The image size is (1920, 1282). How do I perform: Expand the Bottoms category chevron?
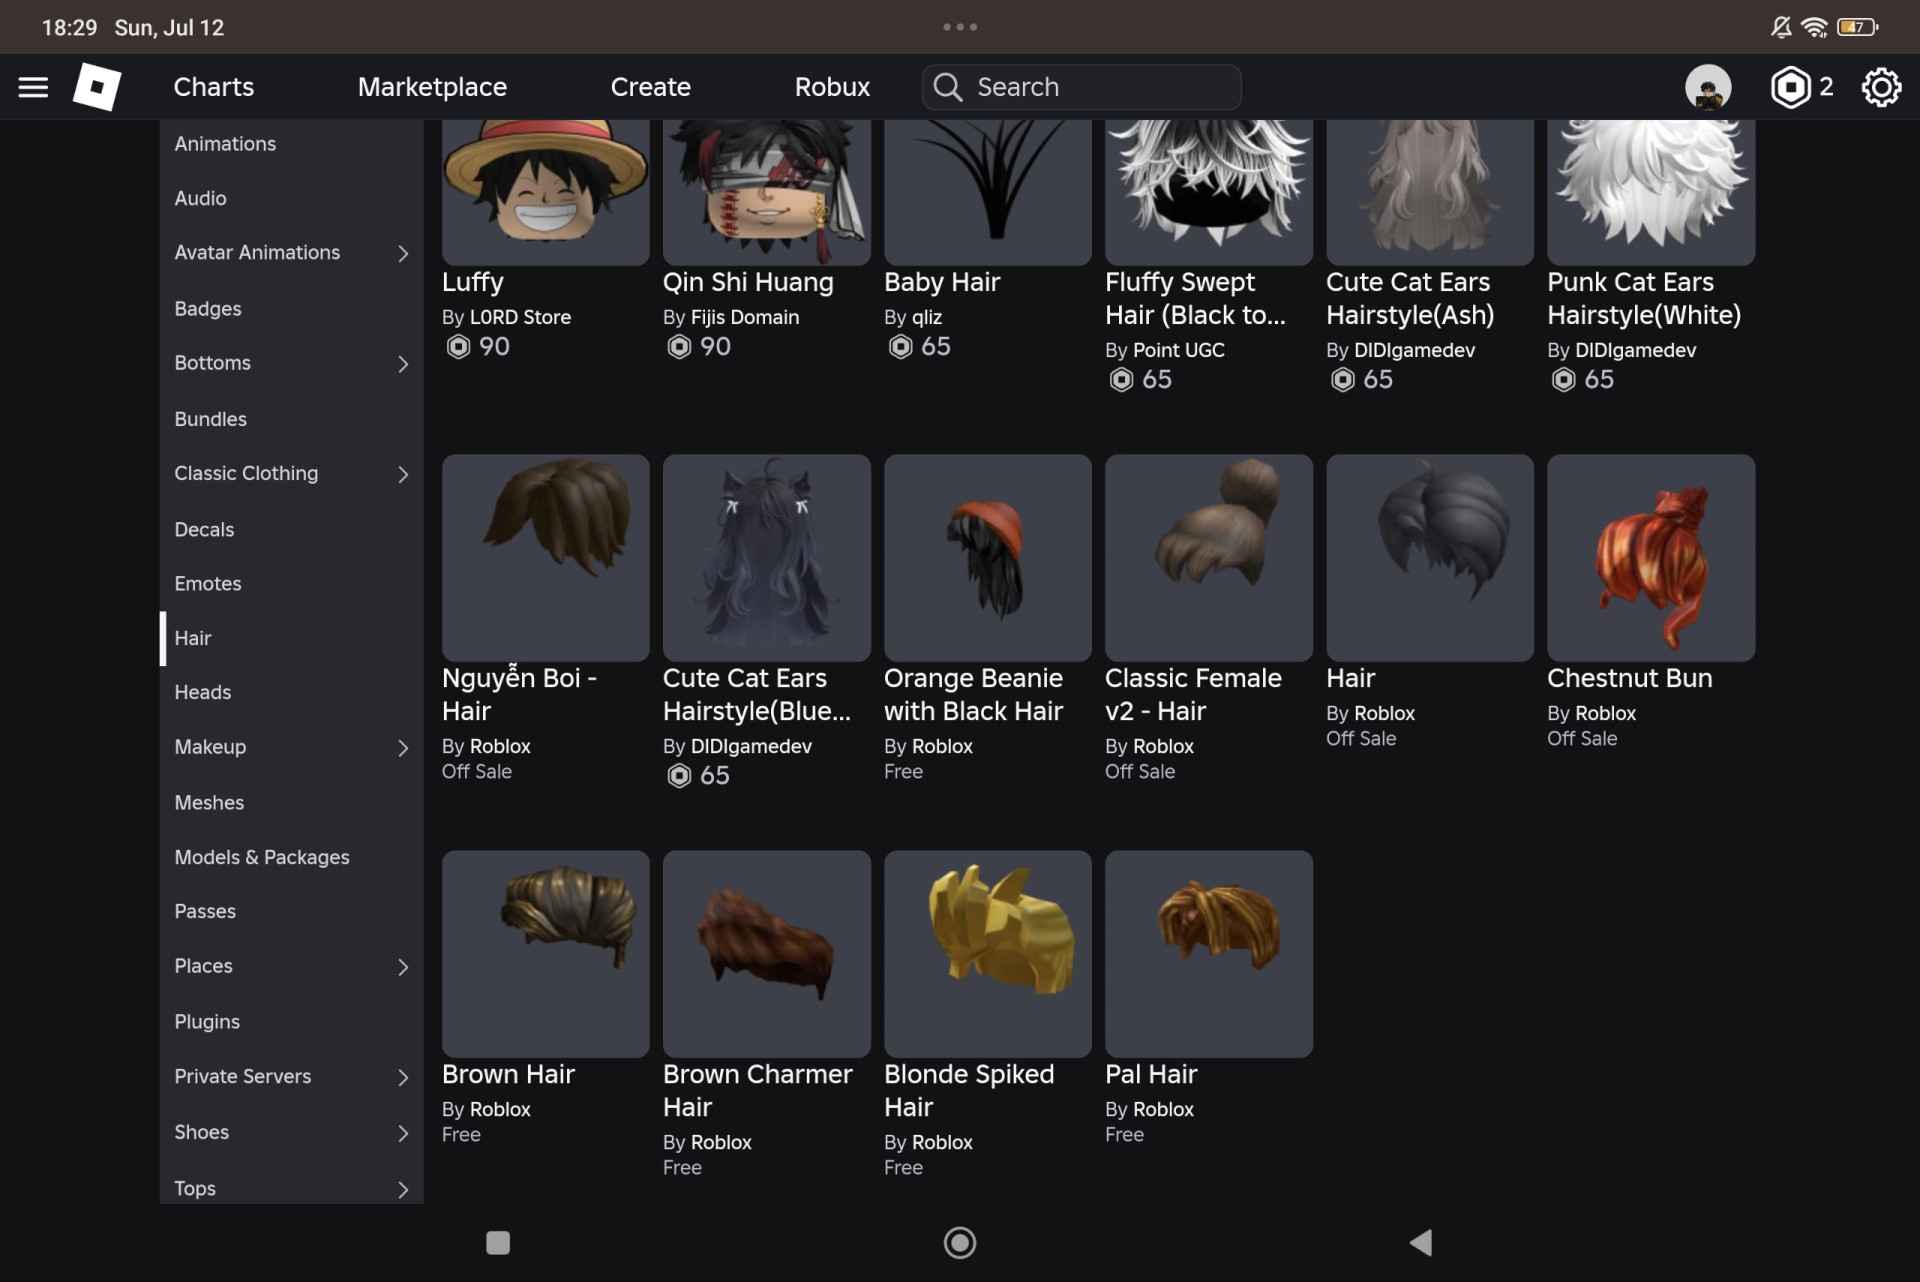pyautogui.click(x=403, y=364)
